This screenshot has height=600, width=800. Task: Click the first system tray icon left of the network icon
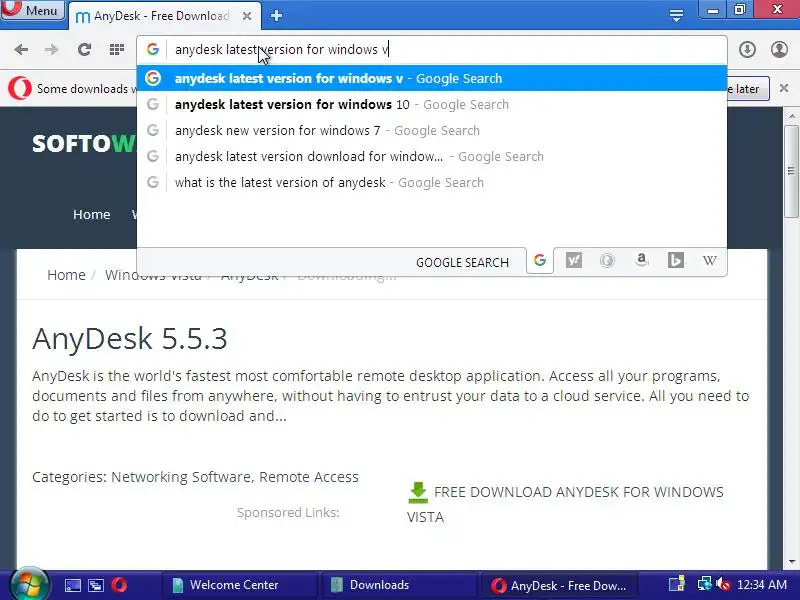point(677,584)
